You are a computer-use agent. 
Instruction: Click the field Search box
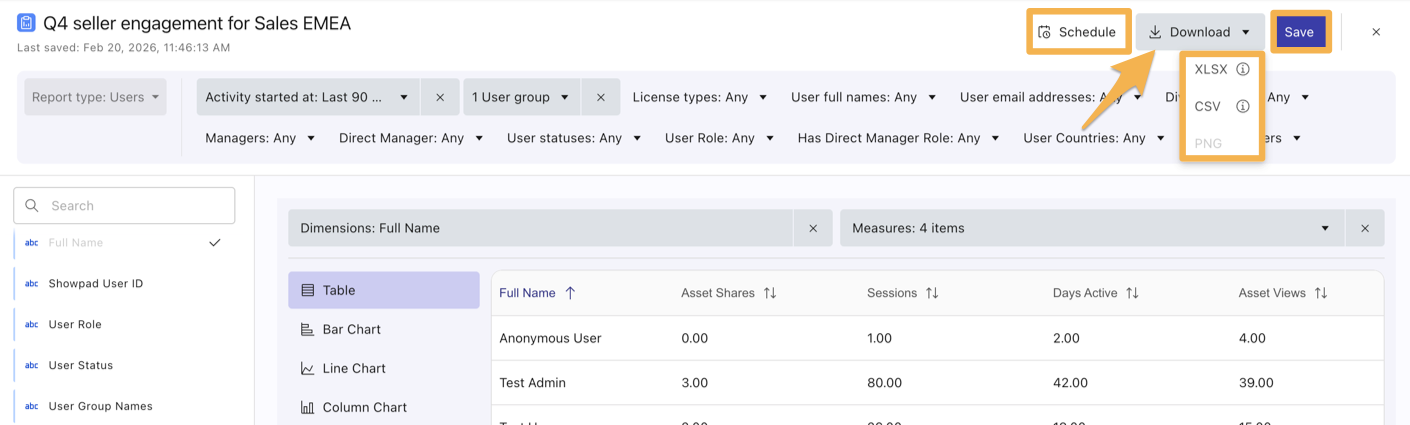tap(135, 206)
